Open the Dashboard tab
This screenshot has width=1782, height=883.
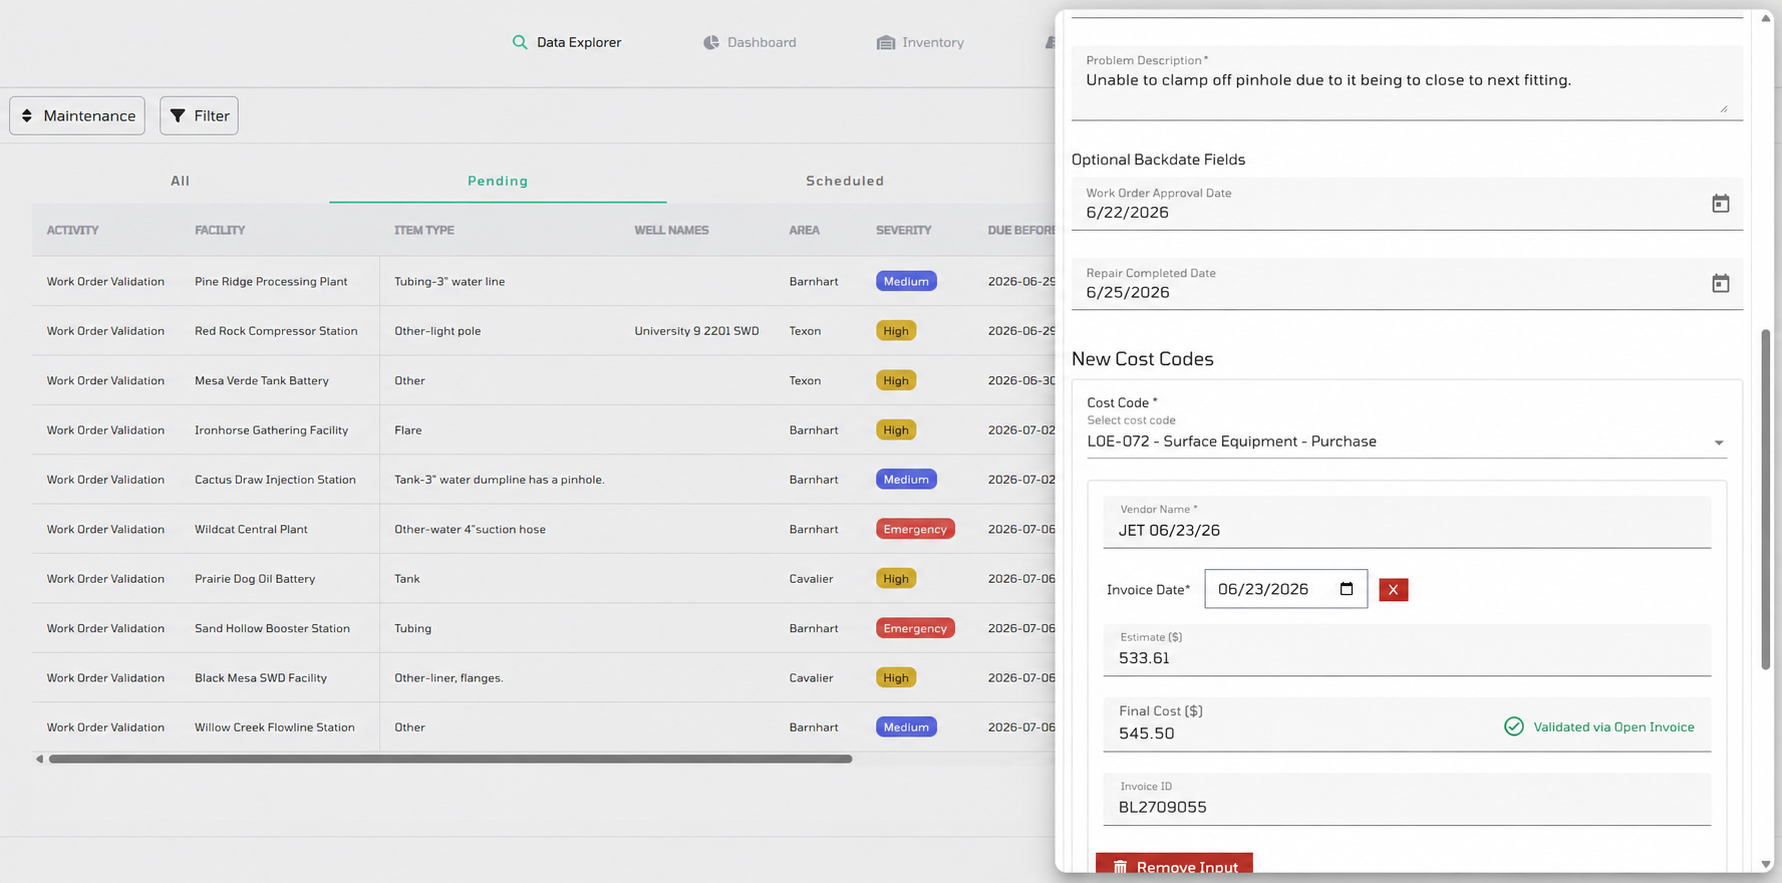750,42
